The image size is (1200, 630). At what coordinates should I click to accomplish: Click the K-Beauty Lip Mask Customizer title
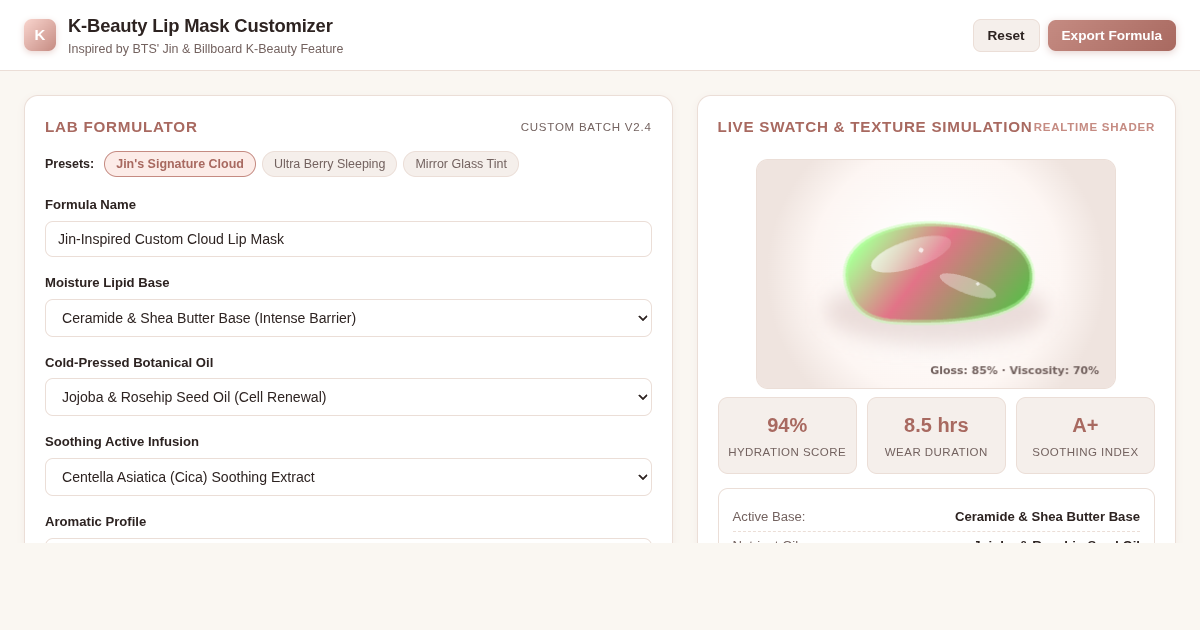(x=200, y=26)
